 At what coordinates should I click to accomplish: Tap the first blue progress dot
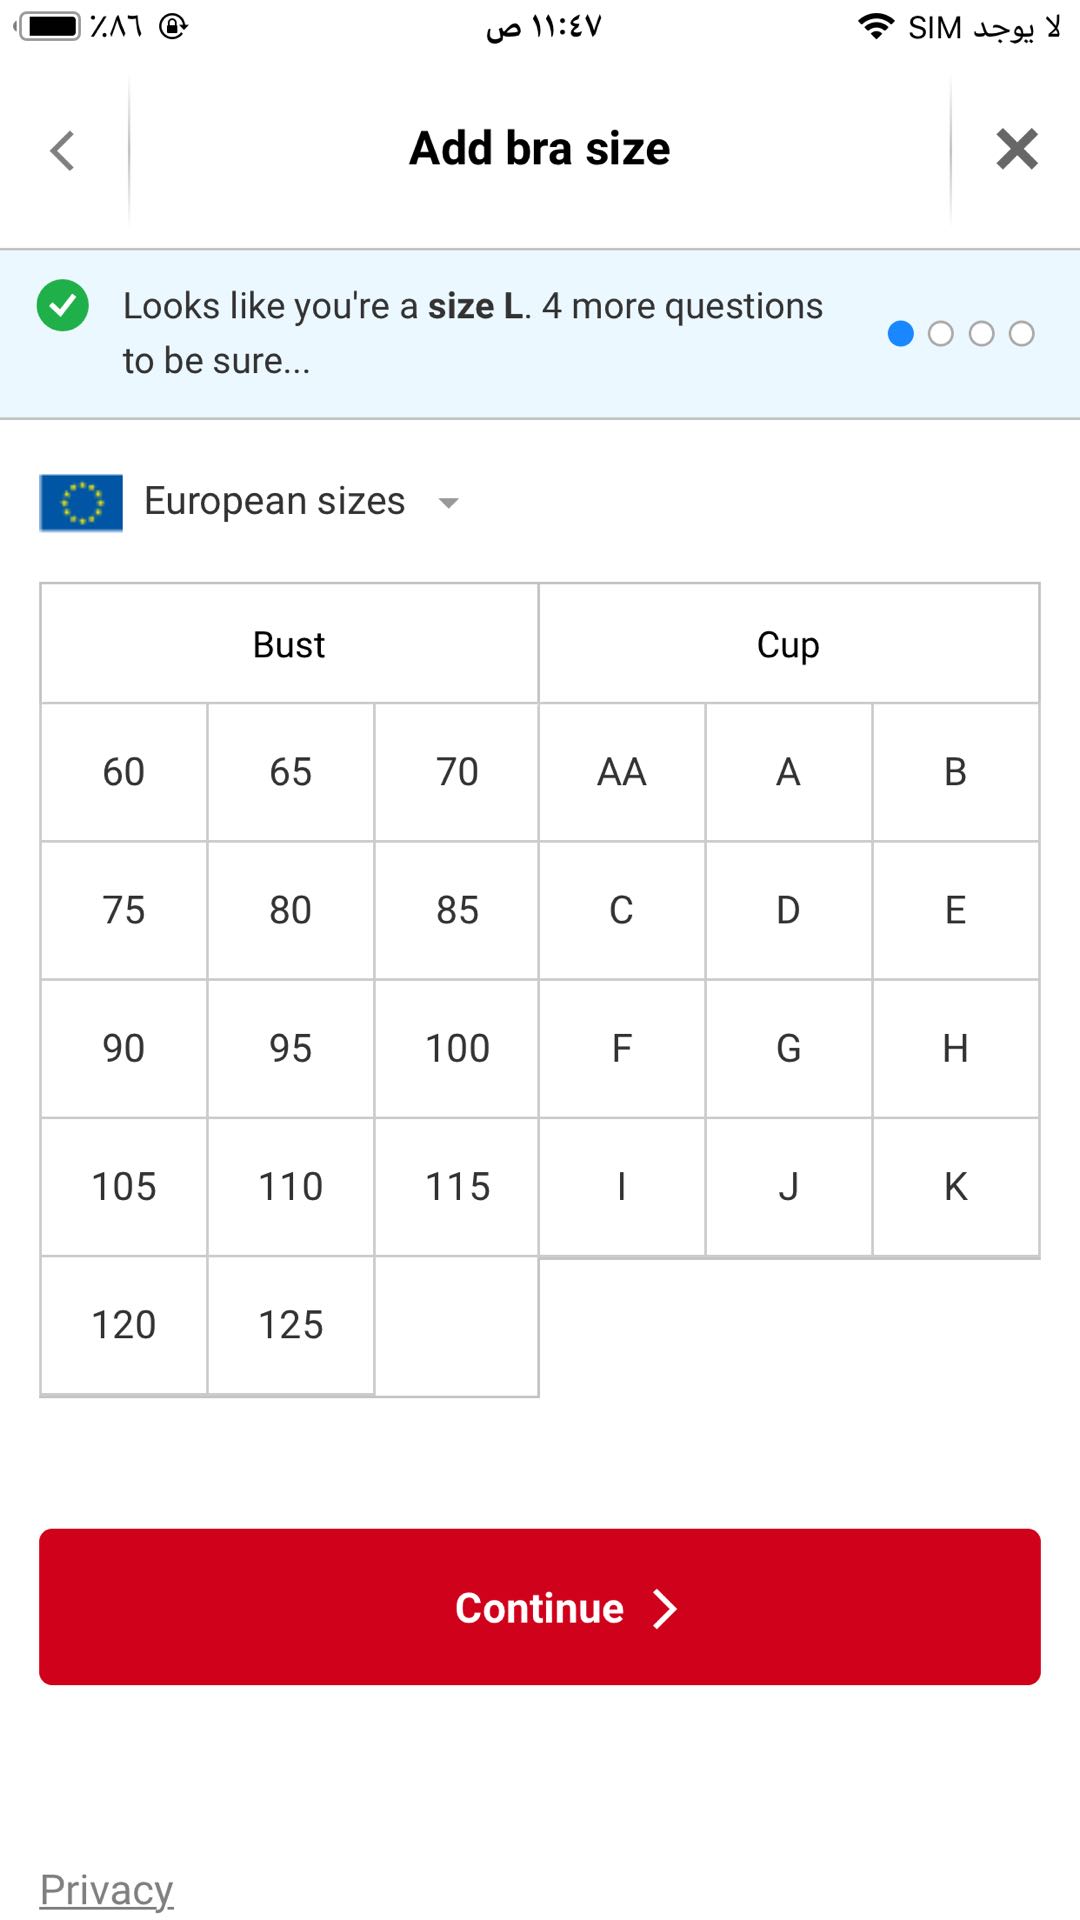(901, 333)
